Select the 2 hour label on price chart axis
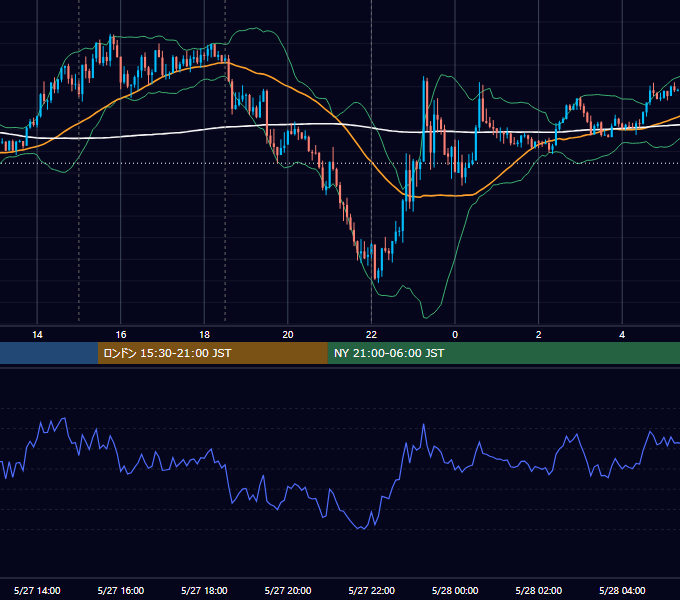Image resolution: width=680 pixels, height=600 pixels. [x=539, y=335]
